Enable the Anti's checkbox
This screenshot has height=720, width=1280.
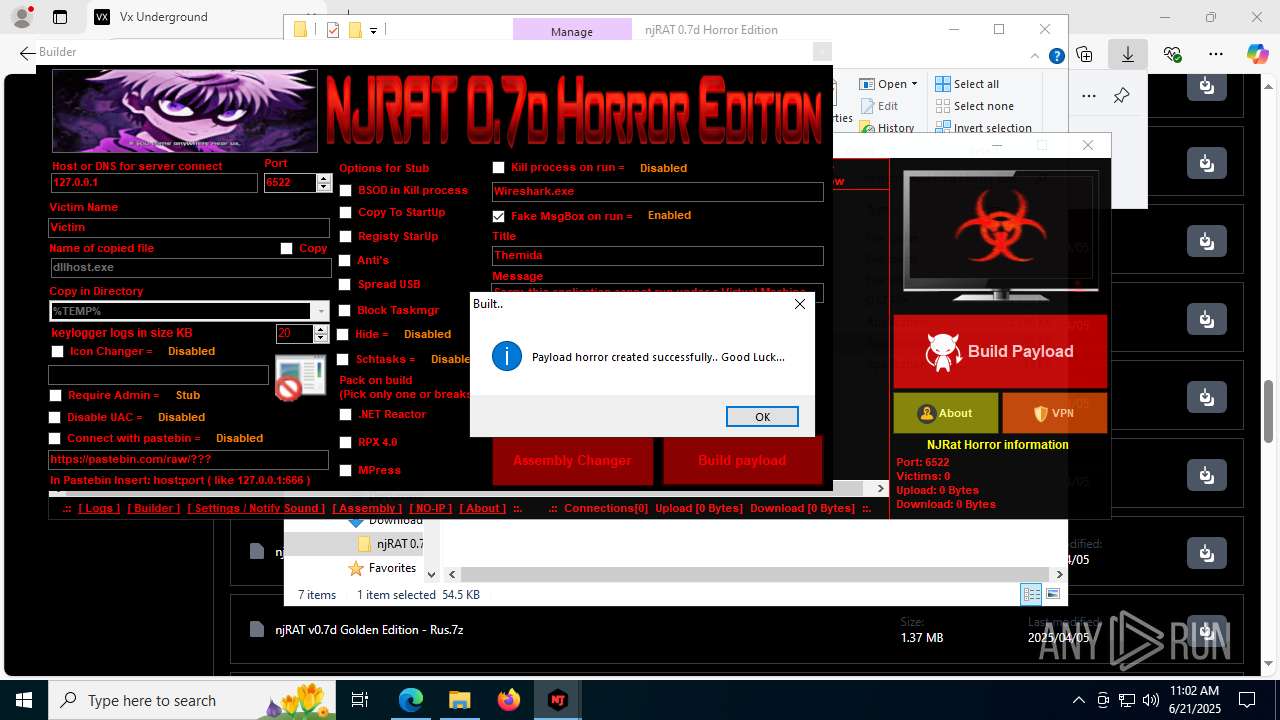[345, 261]
